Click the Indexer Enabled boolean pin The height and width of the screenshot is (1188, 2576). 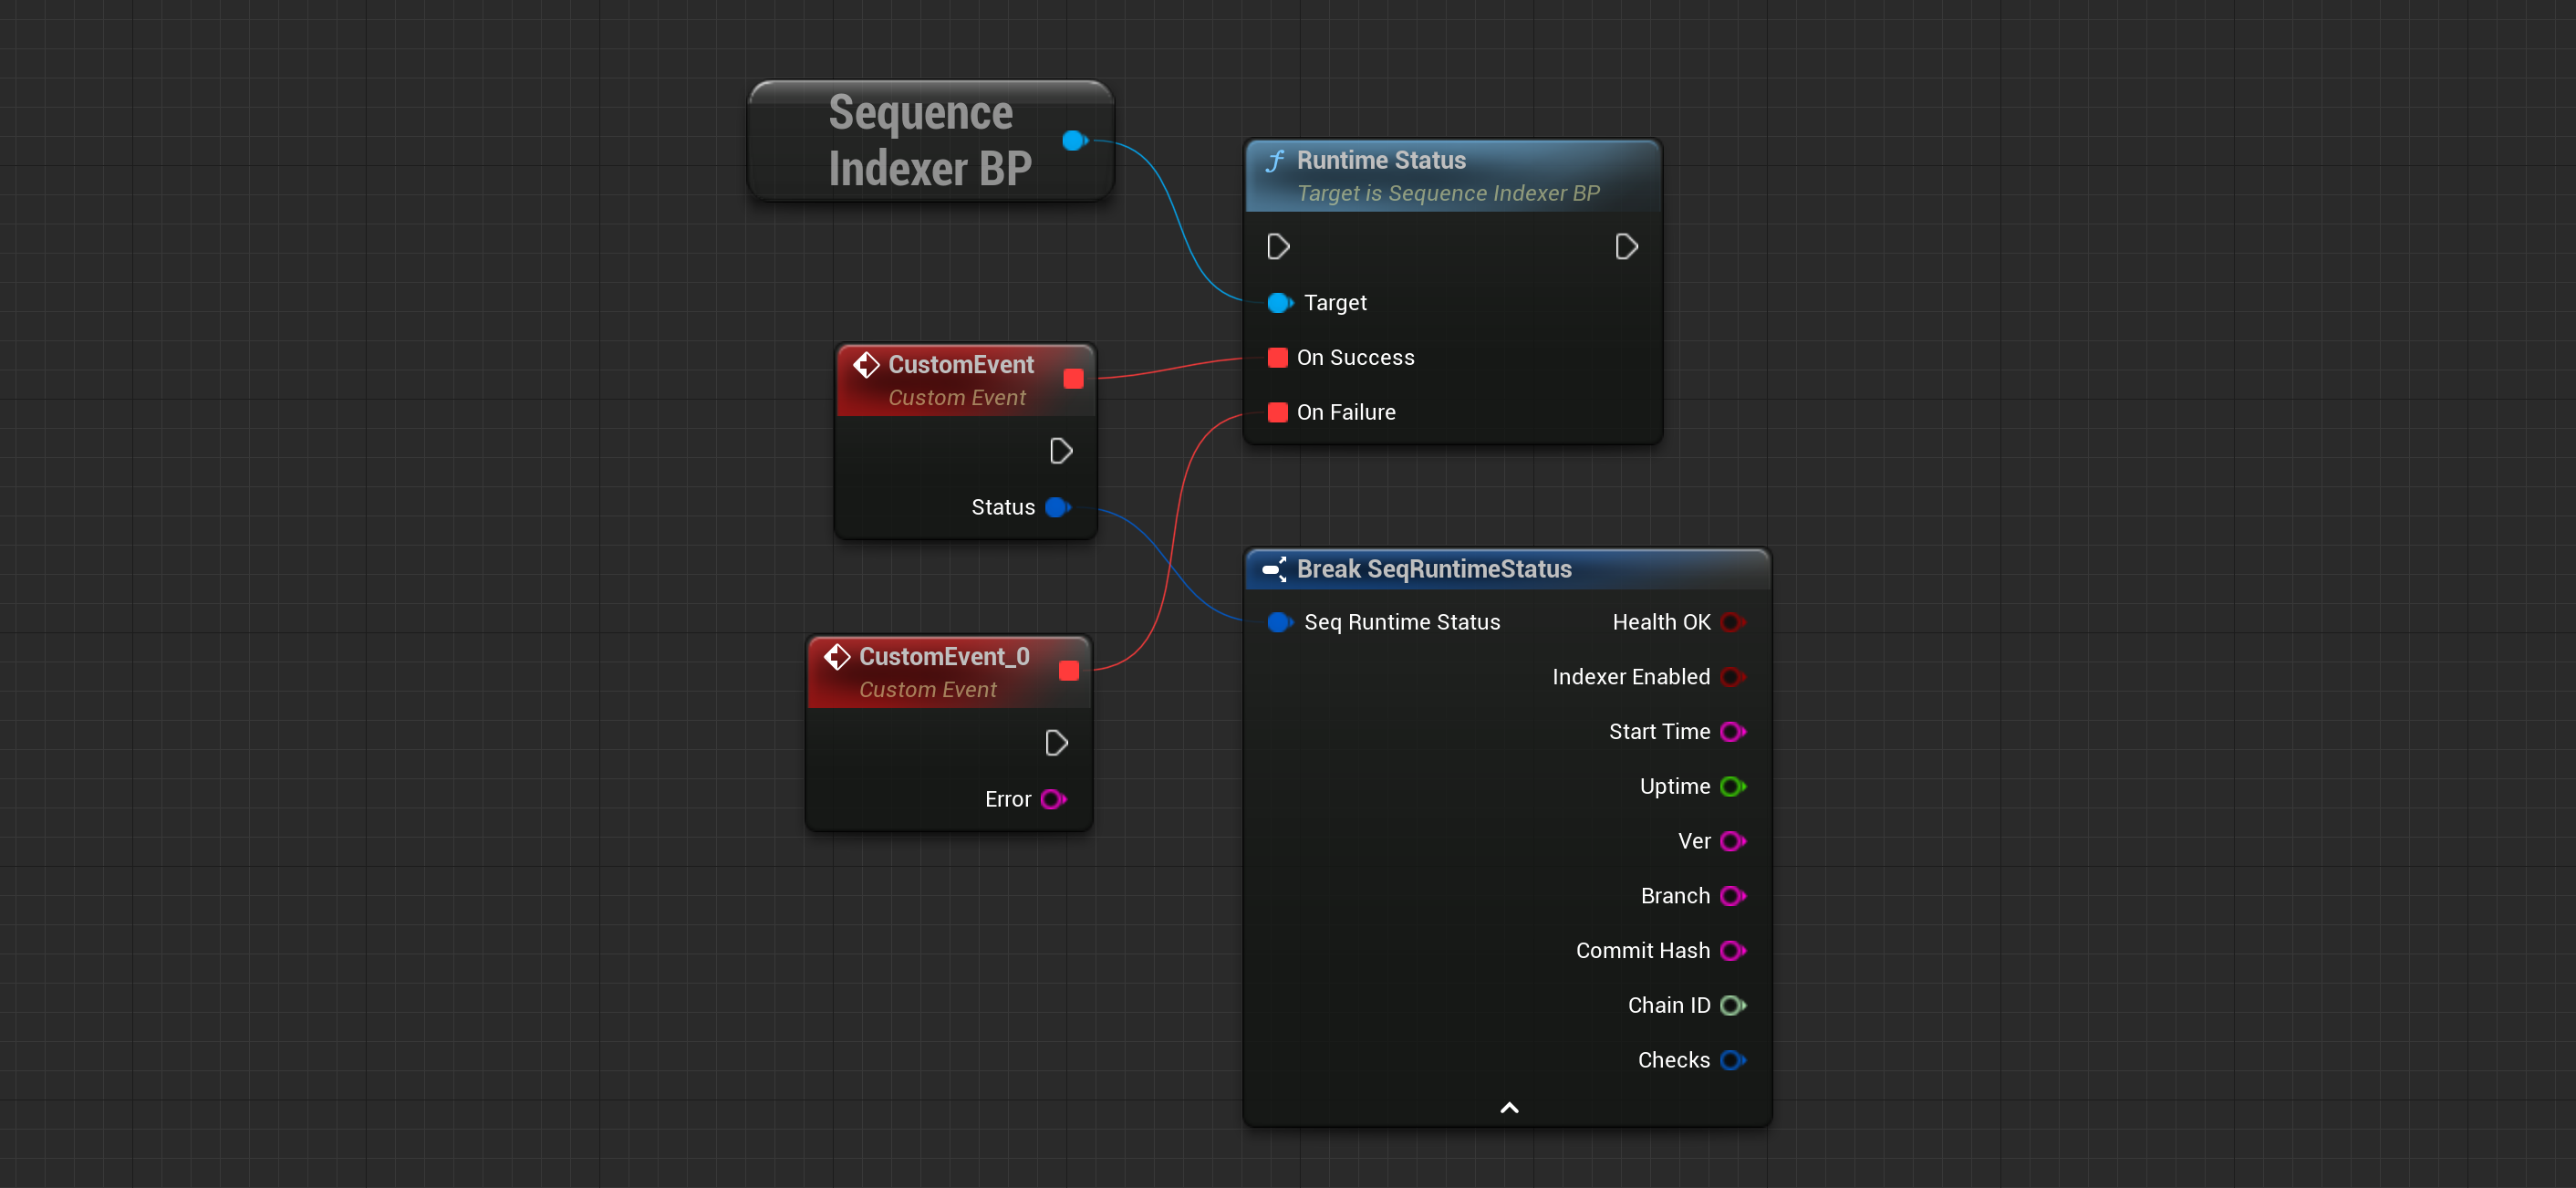click(1732, 677)
